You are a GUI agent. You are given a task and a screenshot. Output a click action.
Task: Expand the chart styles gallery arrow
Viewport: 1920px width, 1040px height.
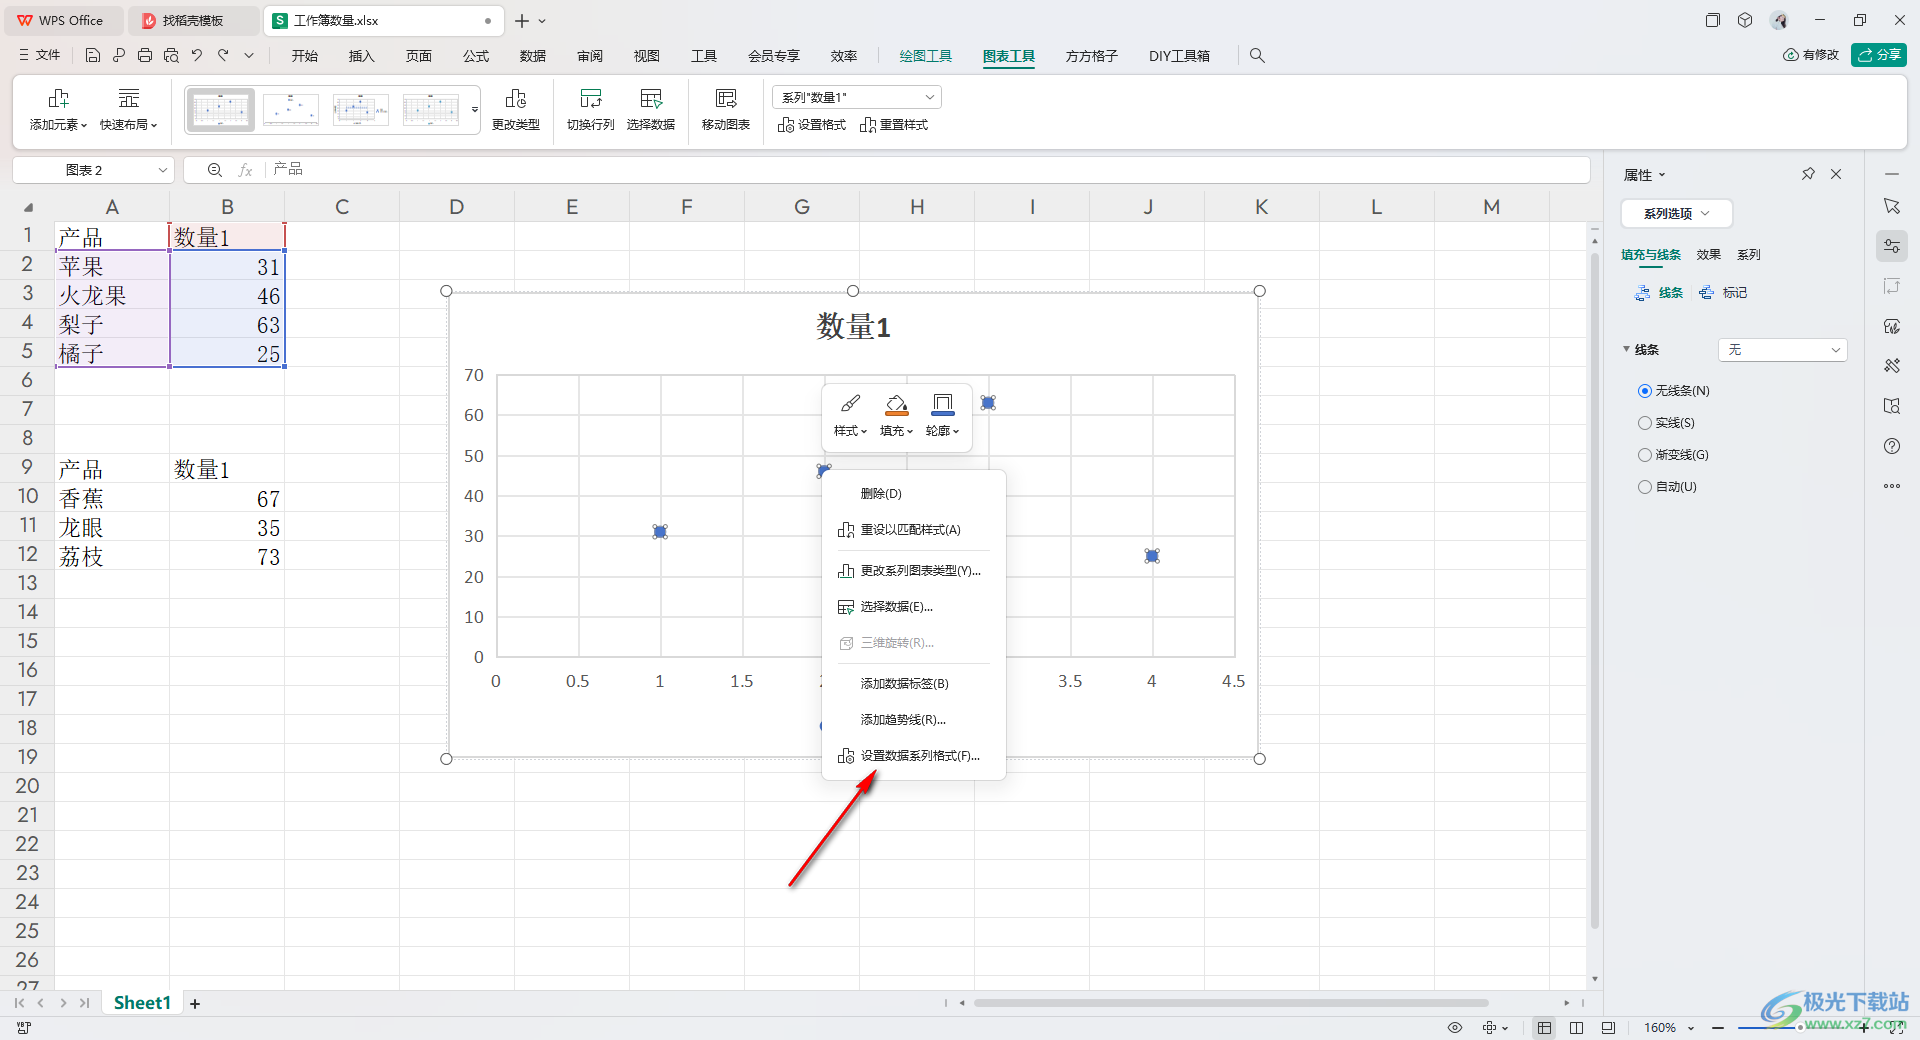click(x=474, y=109)
